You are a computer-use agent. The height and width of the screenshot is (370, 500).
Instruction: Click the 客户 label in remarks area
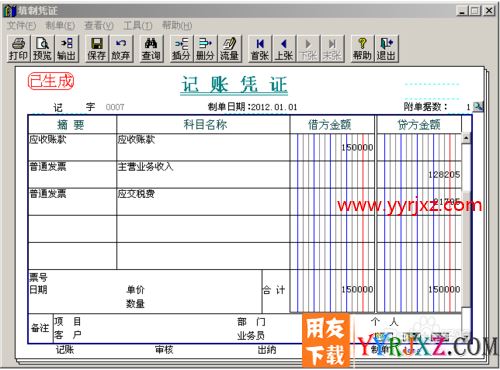coord(68,335)
